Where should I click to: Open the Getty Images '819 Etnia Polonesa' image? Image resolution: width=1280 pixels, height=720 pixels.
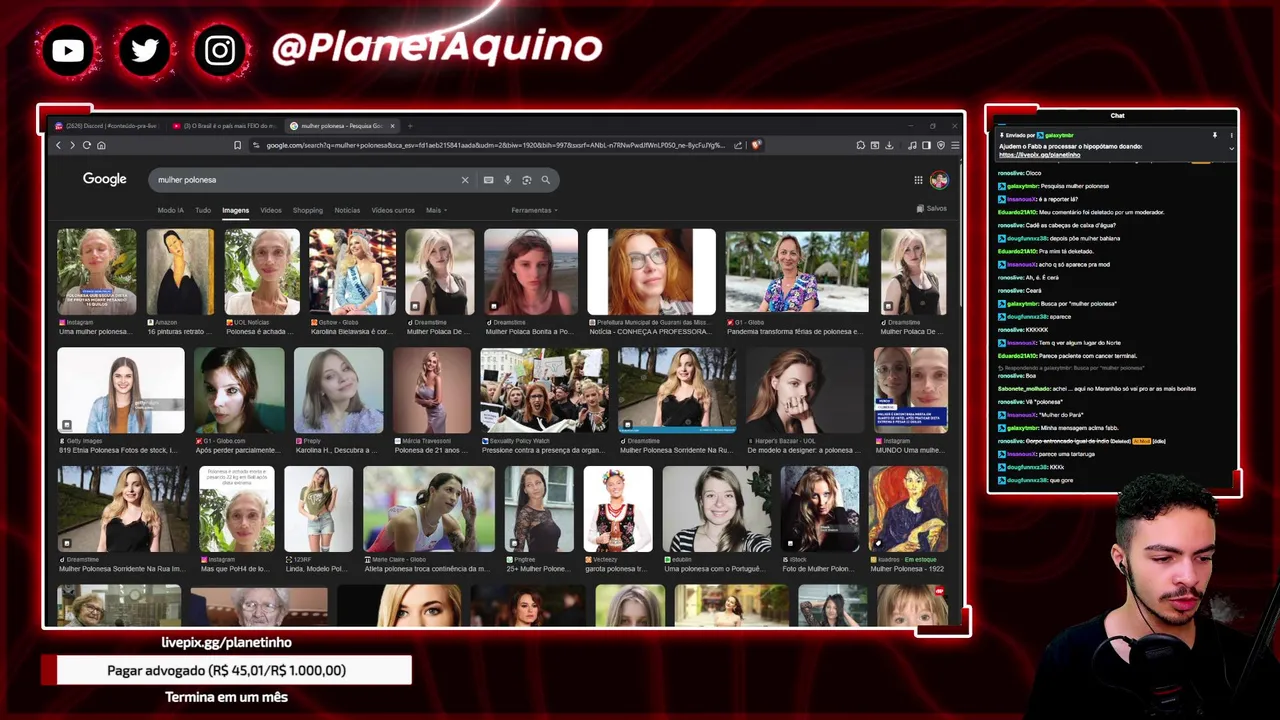[x=121, y=390]
